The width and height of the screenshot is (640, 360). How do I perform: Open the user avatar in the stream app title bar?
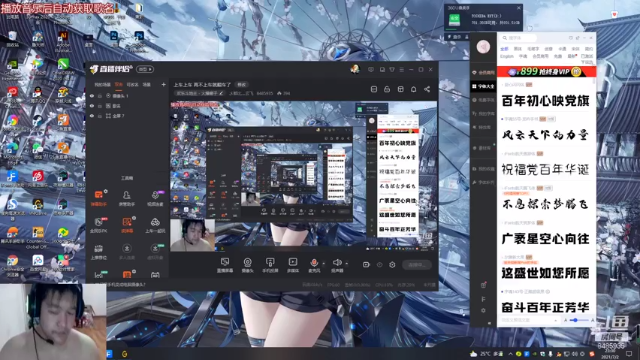pyautogui.click(x=355, y=69)
